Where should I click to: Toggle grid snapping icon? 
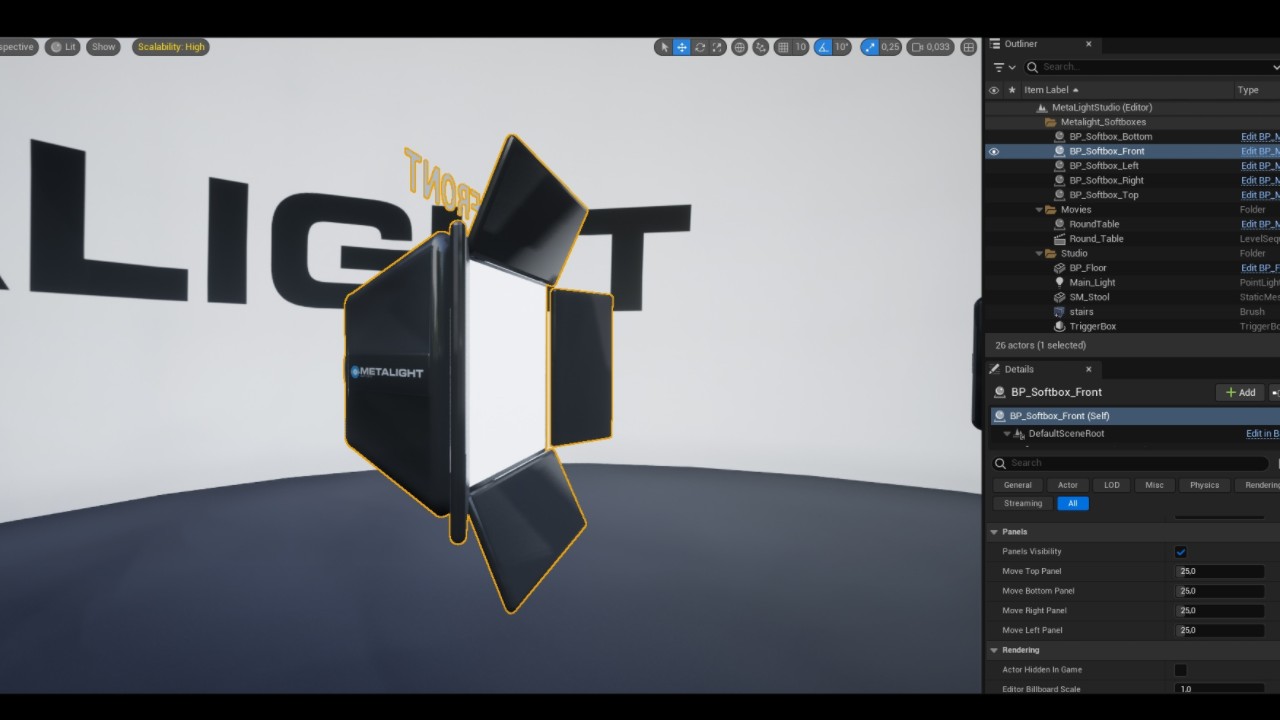783,47
